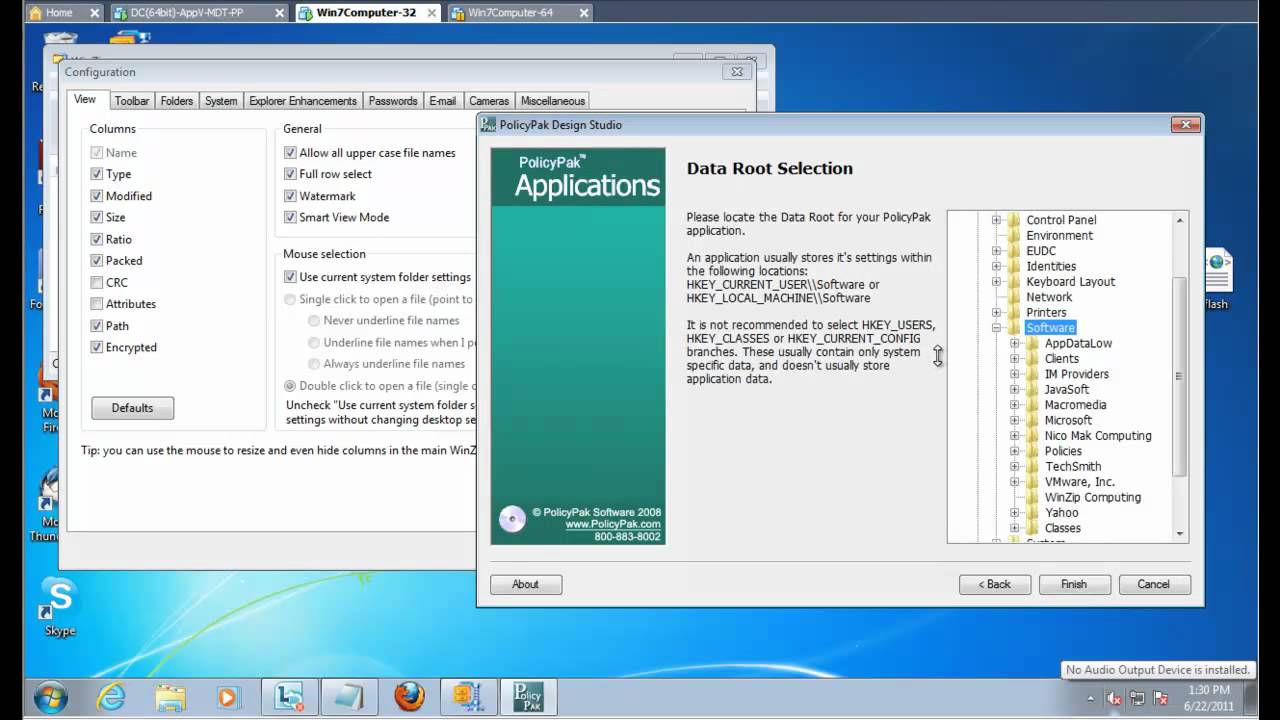Toggle Allow all upper case file names
Image resolution: width=1280 pixels, height=720 pixels.
click(x=290, y=153)
